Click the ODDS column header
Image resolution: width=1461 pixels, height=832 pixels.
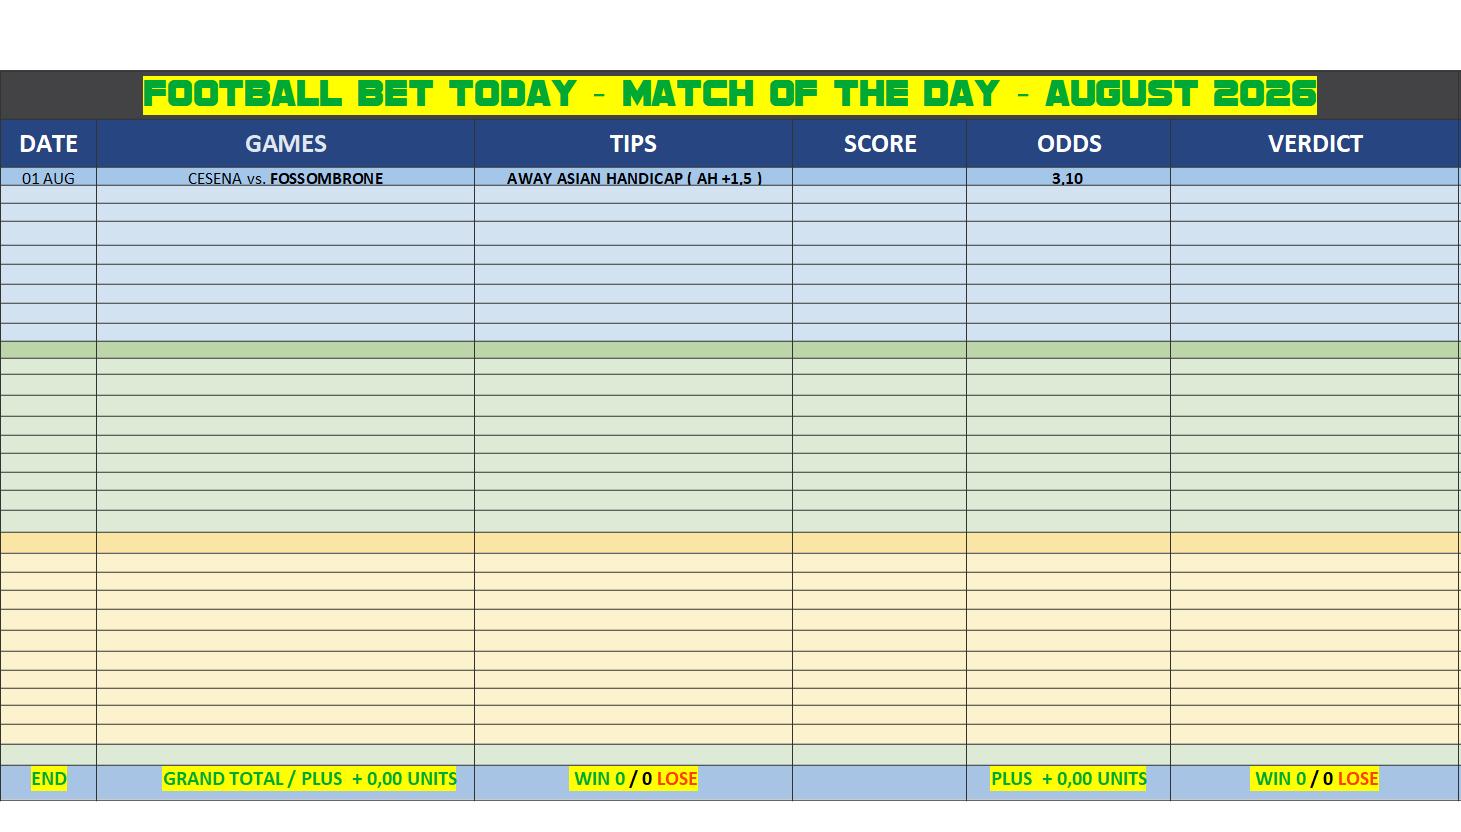(1068, 144)
